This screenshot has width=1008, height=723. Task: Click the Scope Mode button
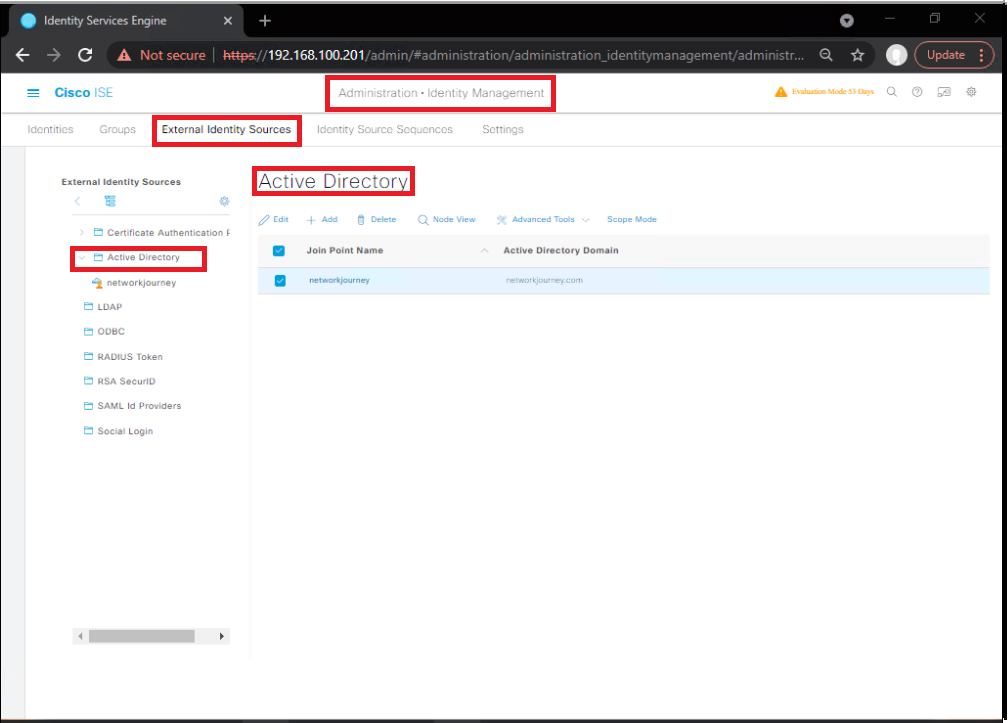(x=632, y=220)
